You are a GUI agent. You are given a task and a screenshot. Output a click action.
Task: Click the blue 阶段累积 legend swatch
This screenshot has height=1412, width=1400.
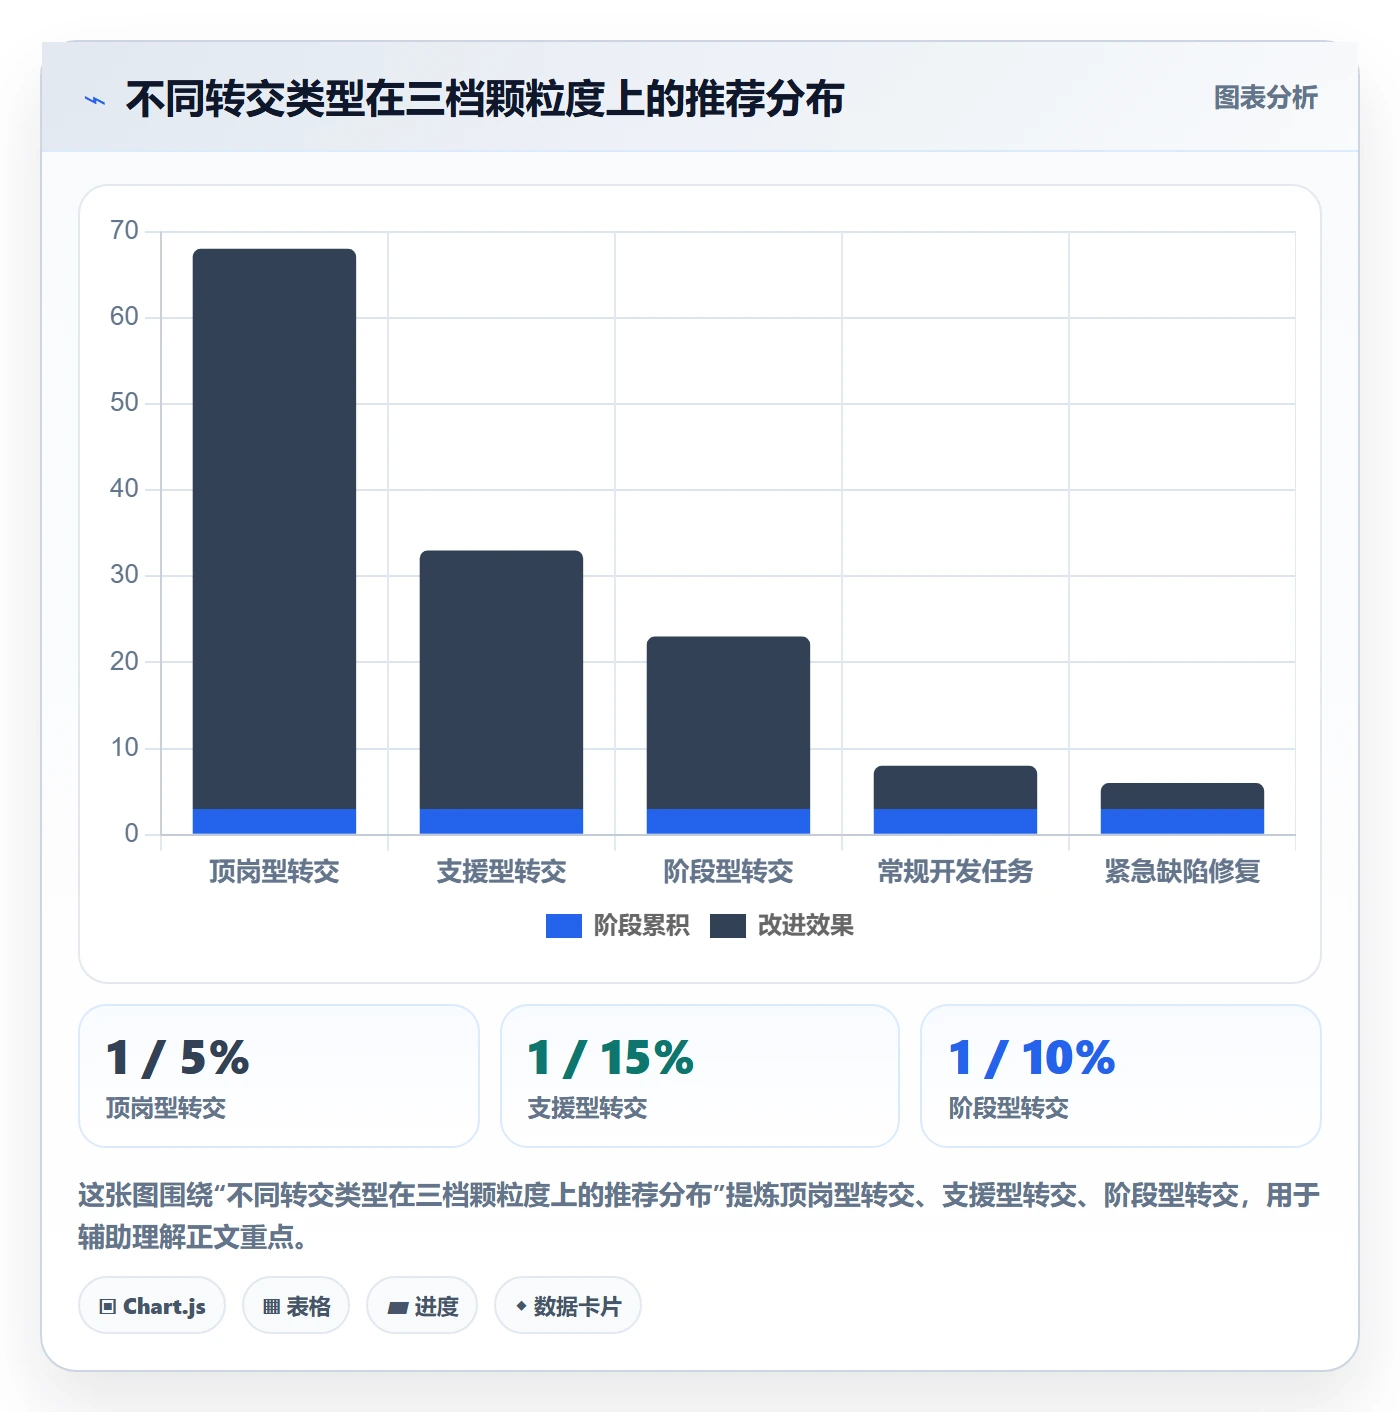564,926
